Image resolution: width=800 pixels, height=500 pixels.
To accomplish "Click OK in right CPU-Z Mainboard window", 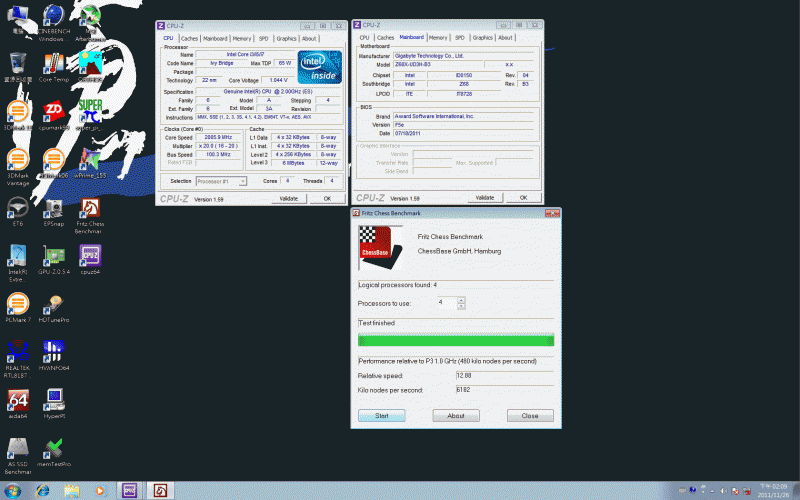I will 523,197.
